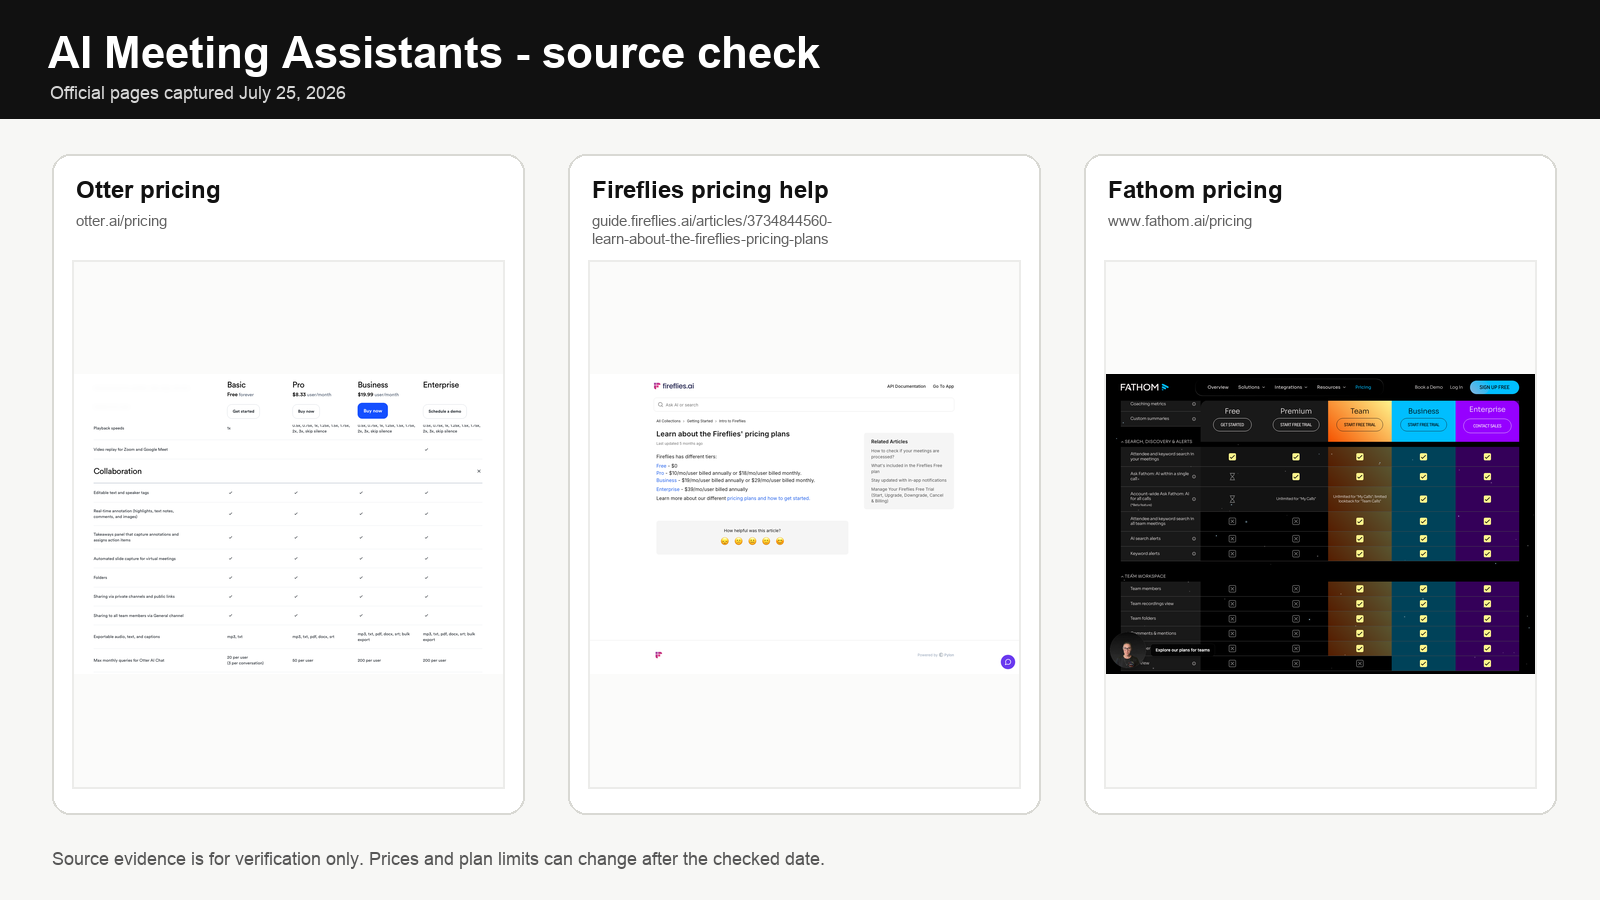Select the neutral middle face rating emoji

coord(752,541)
